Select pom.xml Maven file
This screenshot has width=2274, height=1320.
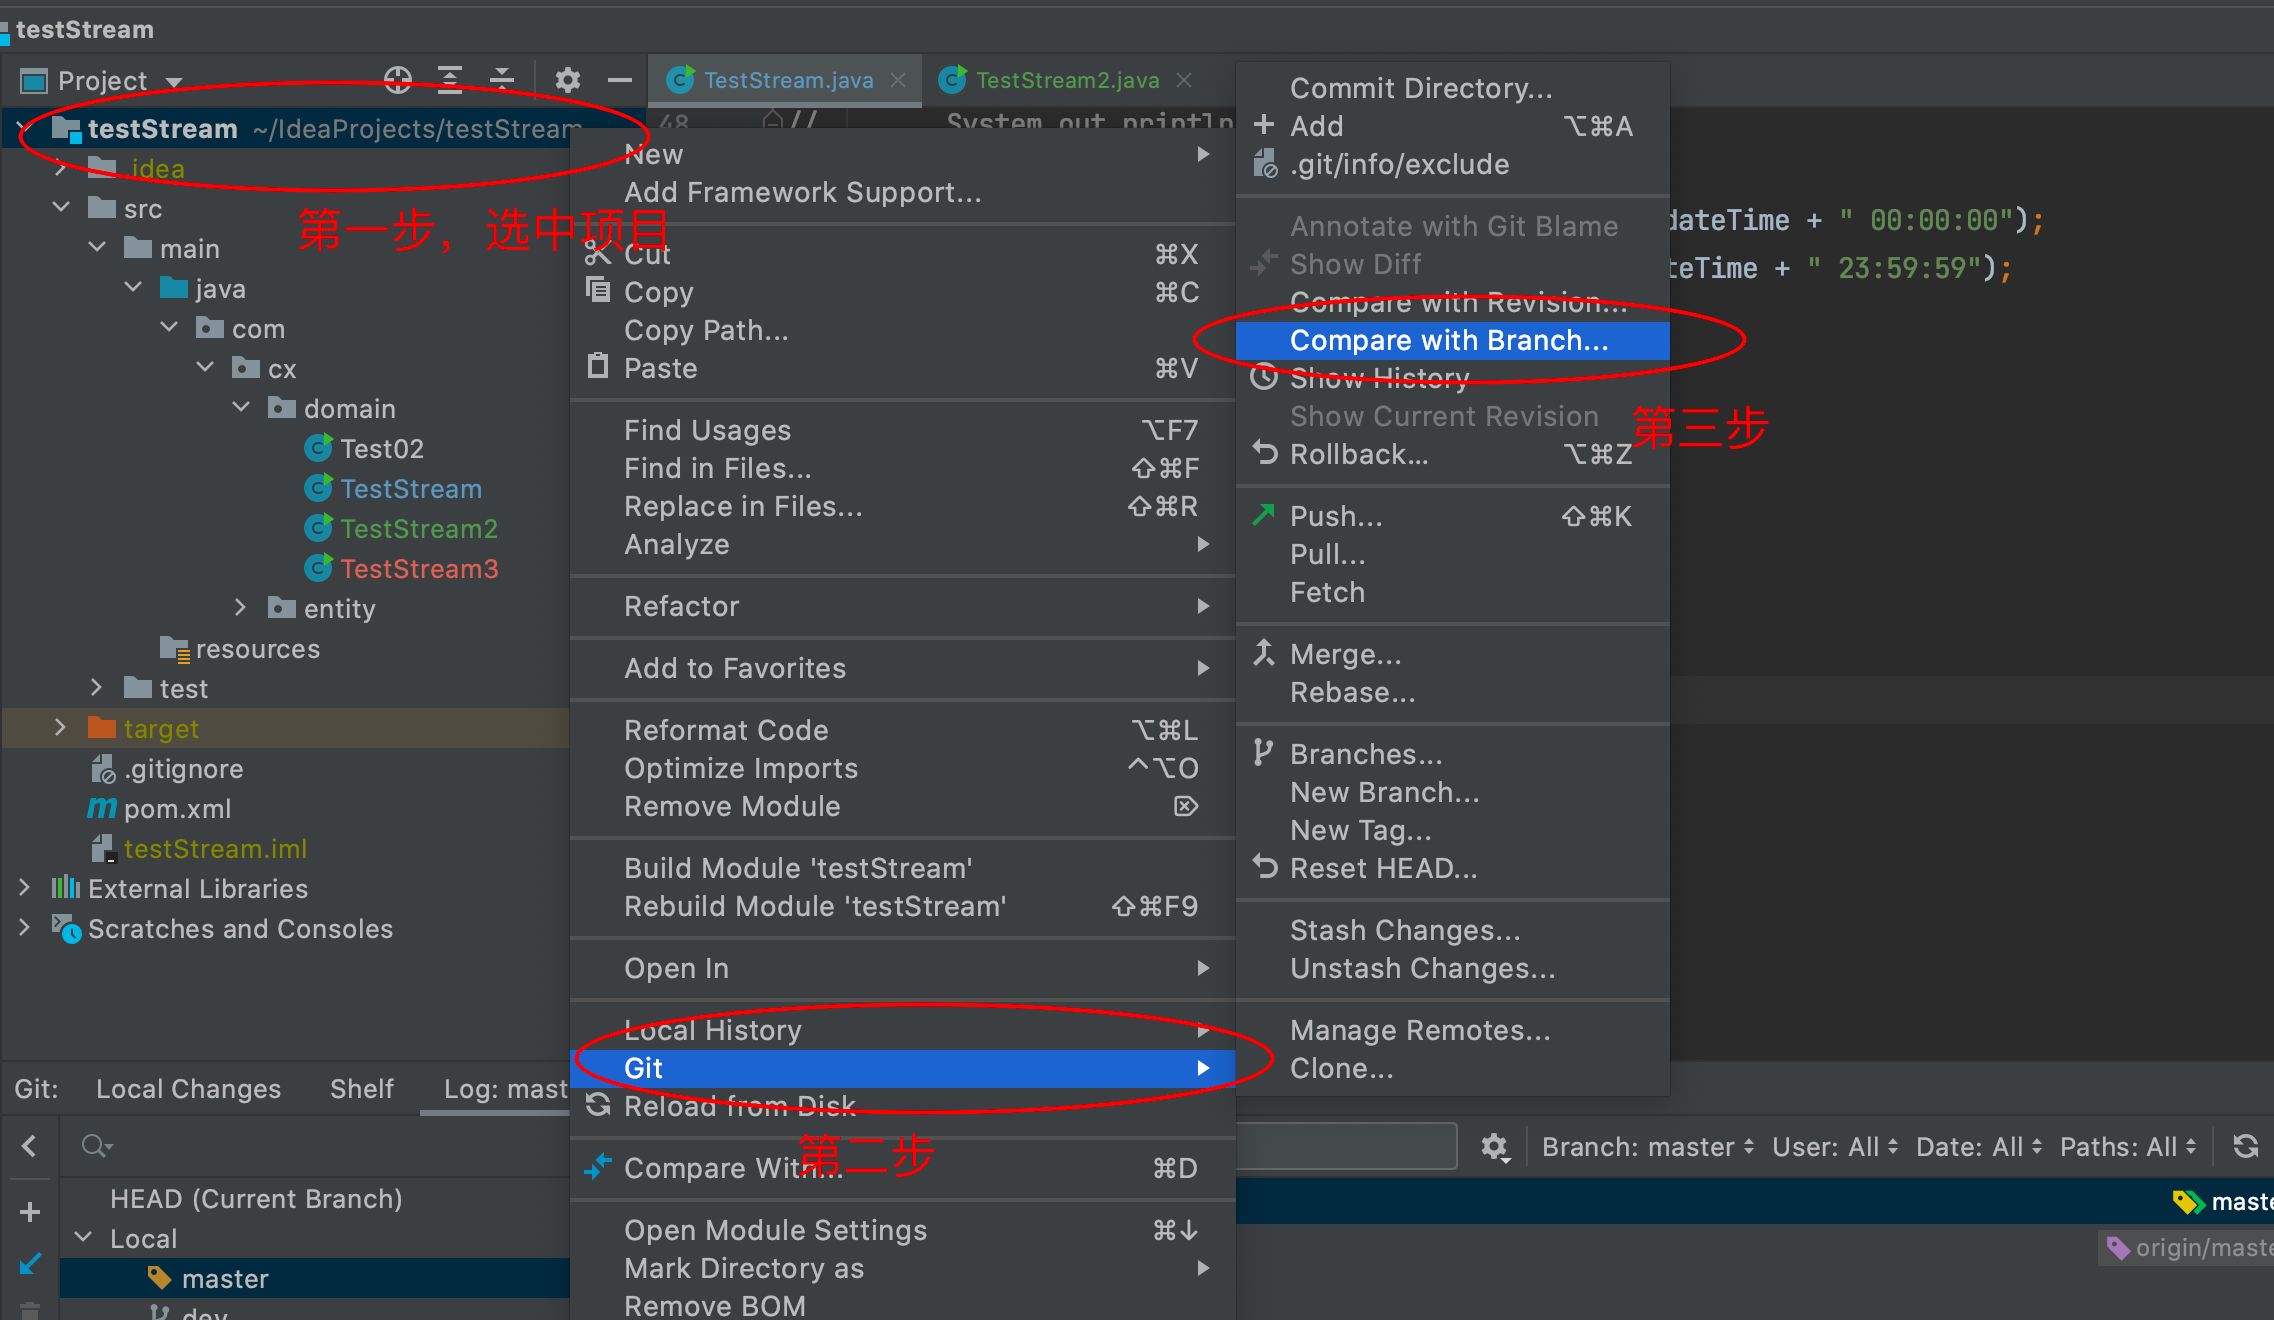pyautogui.click(x=160, y=809)
